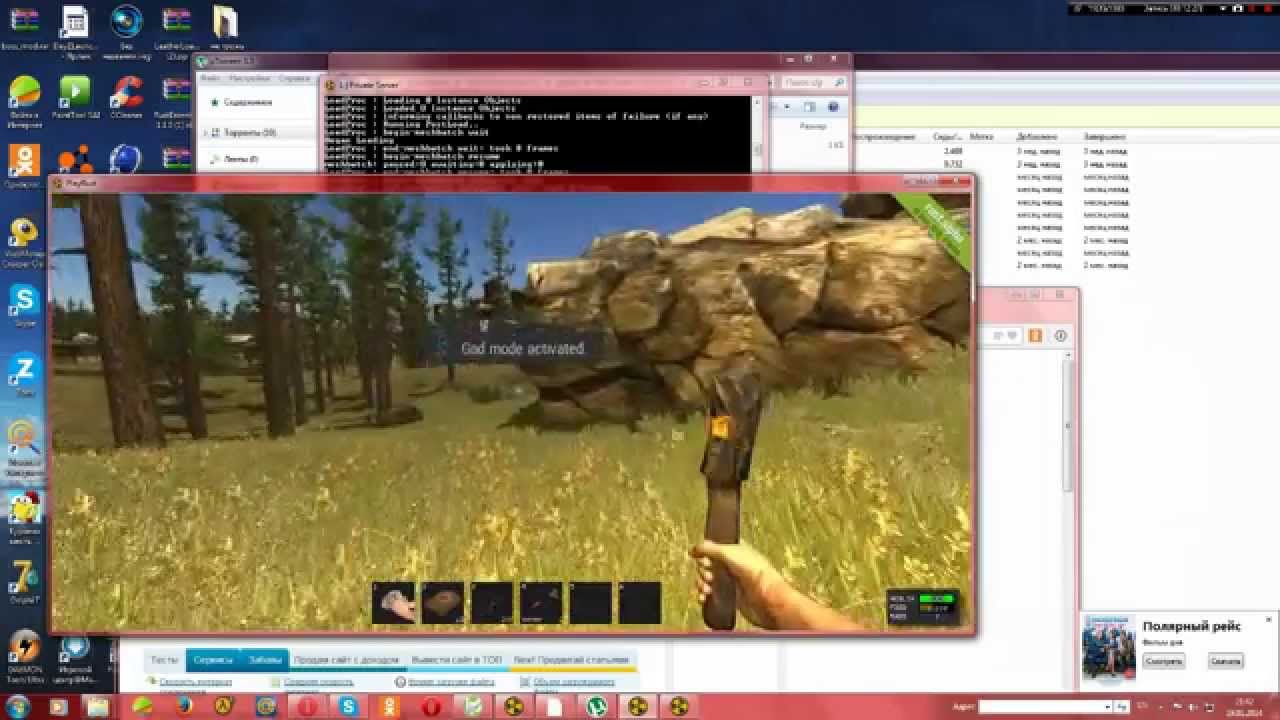This screenshot has width=1280, height=720.
Task: Switch to the Тесты tab on the webpage
Action: [164, 660]
